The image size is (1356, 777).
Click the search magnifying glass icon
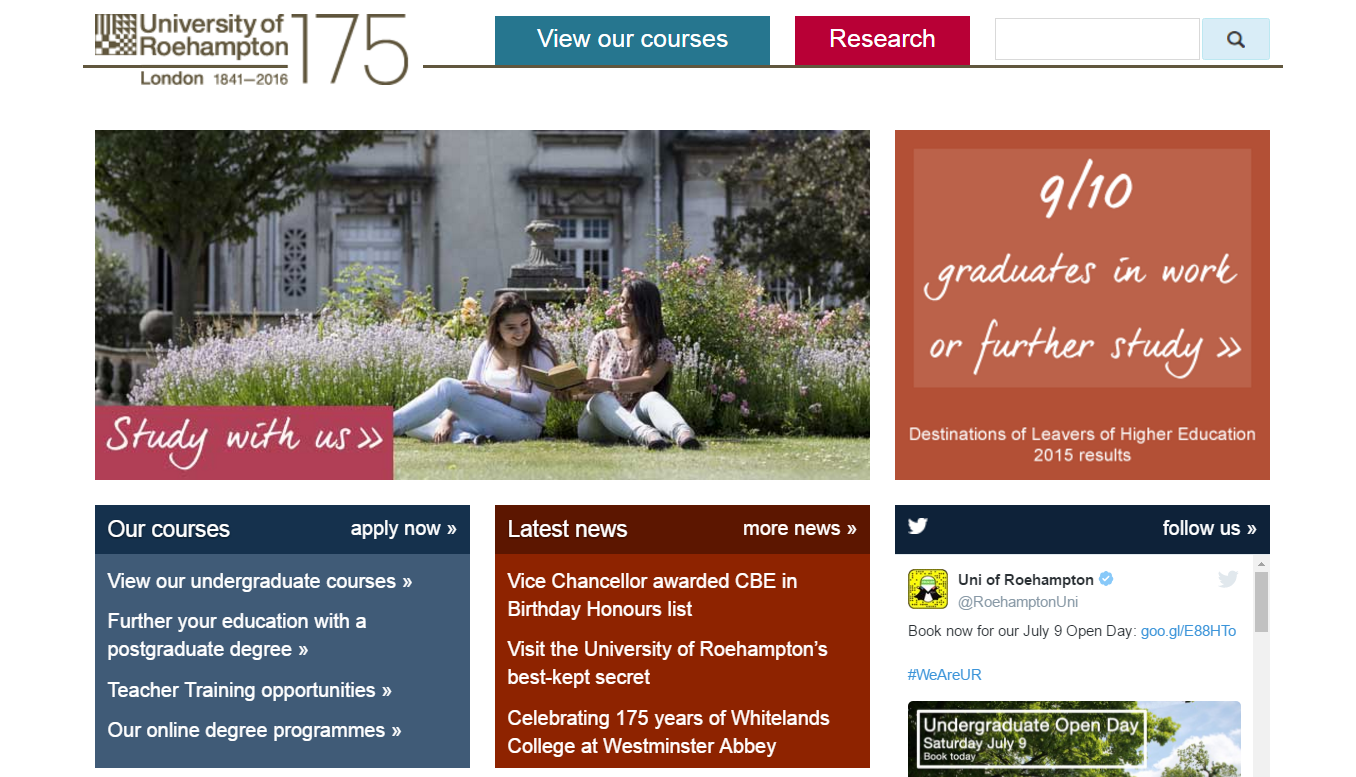[1236, 38]
